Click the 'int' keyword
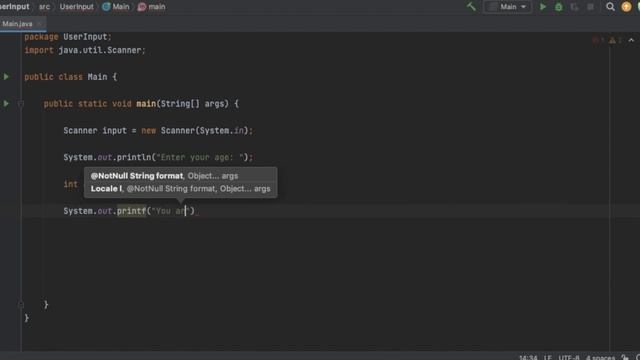 (71, 184)
